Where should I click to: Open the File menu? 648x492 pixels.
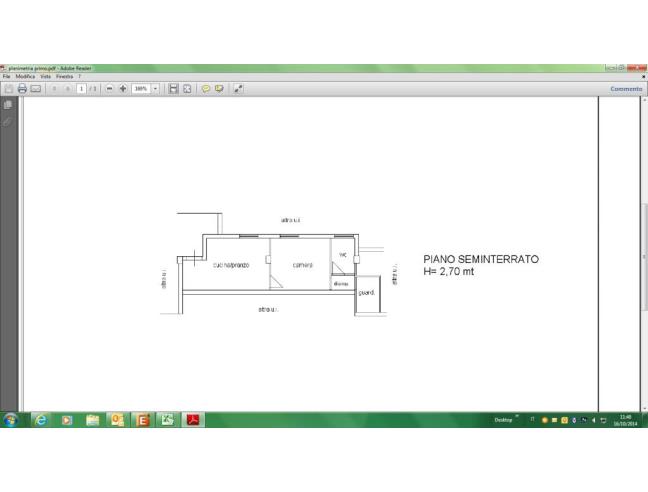[x=6, y=76]
